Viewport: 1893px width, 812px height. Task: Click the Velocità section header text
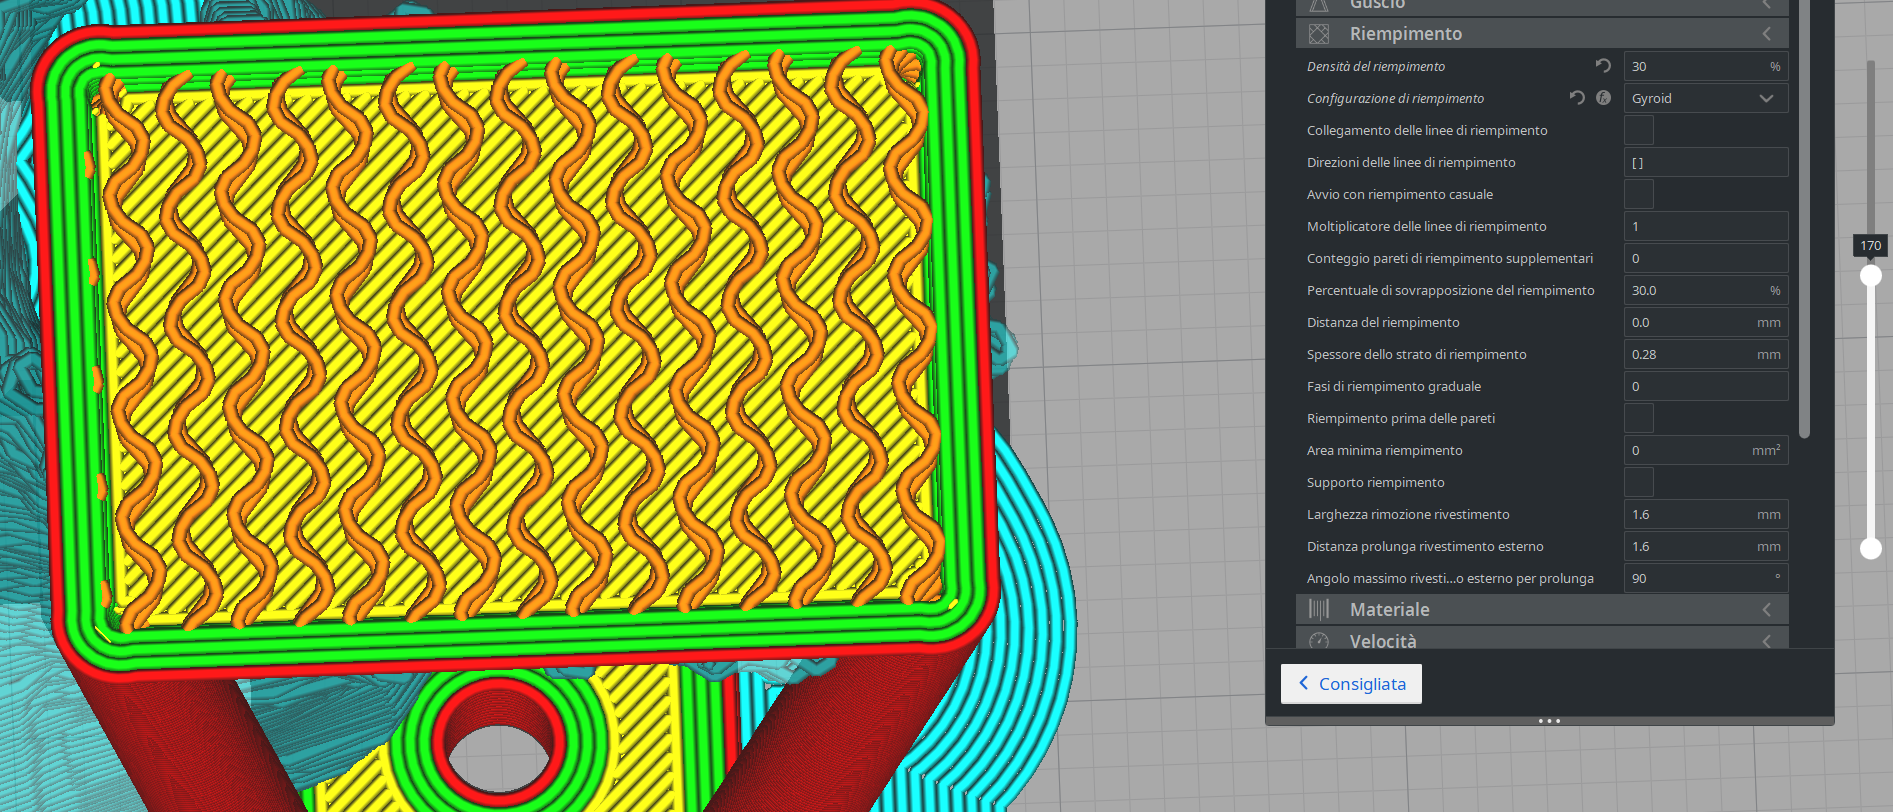(1383, 641)
